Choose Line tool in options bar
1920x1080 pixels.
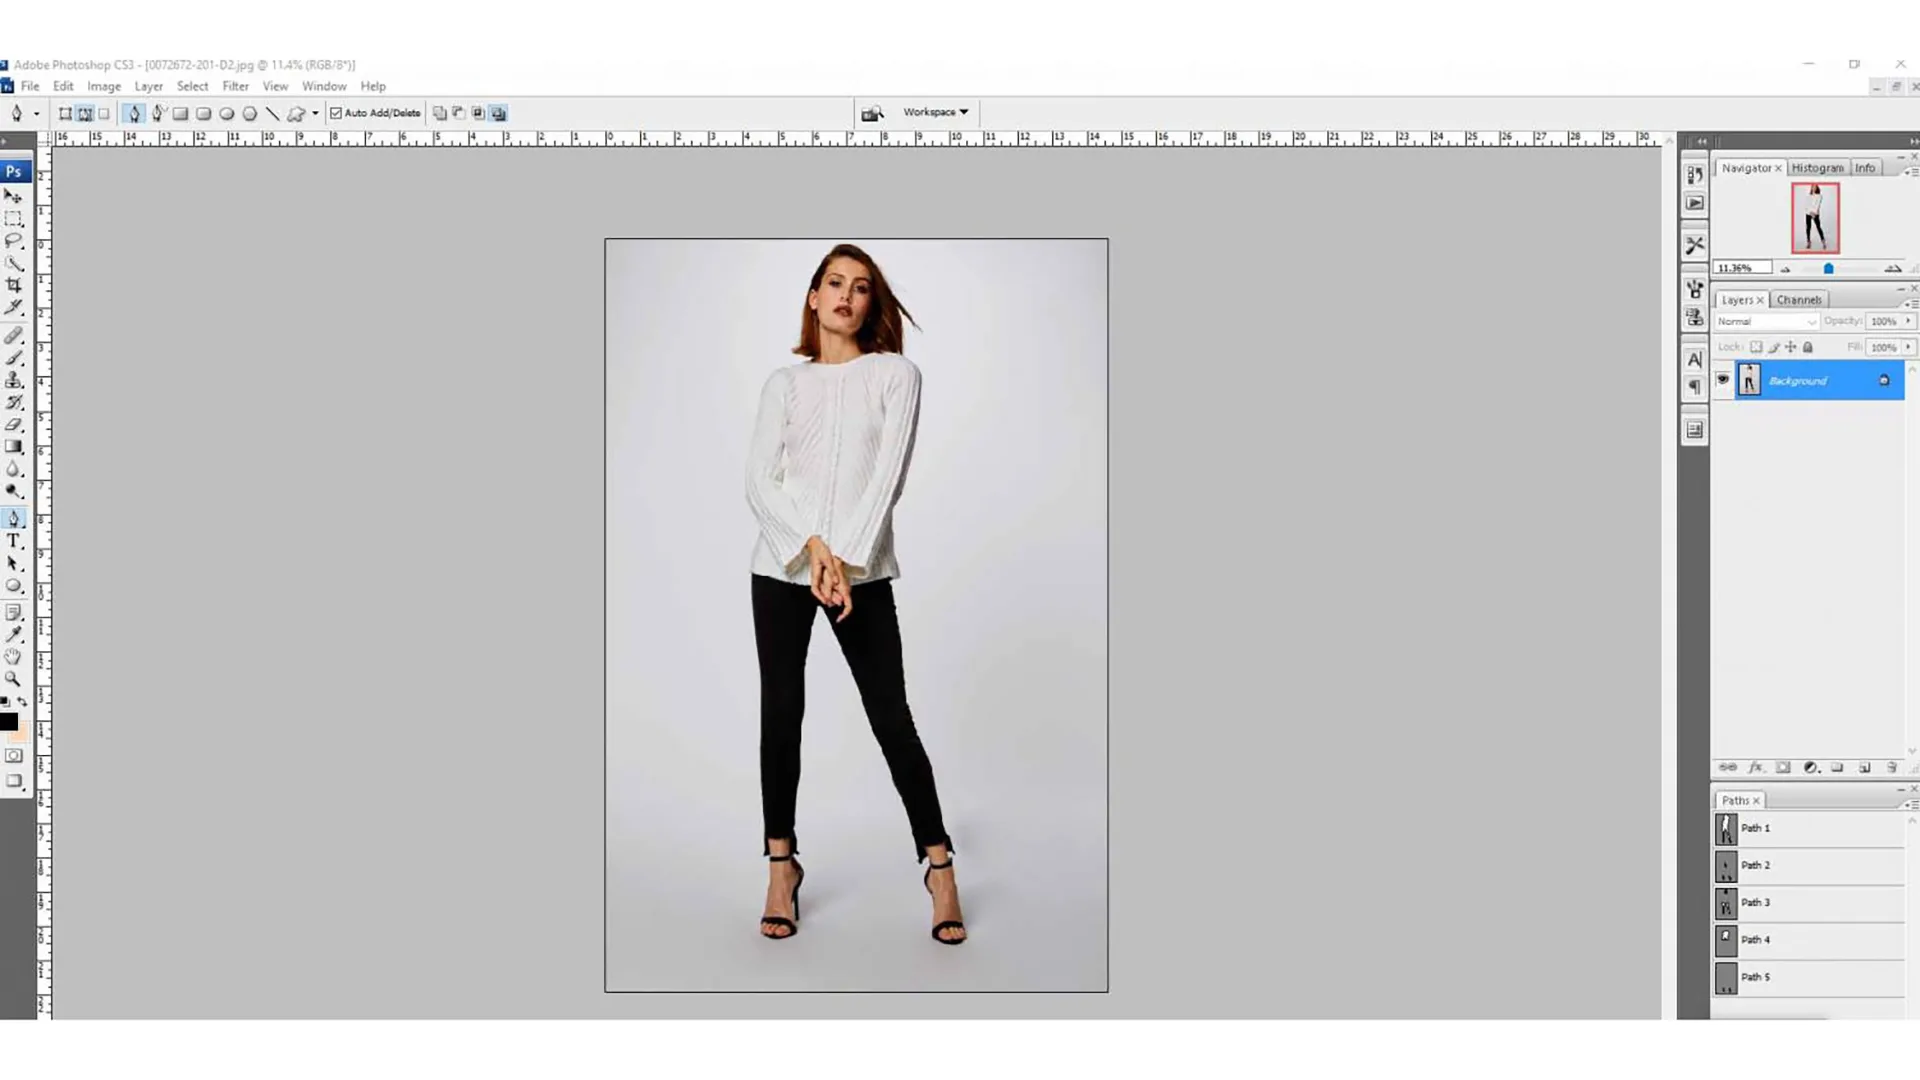[x=272, y=113]
